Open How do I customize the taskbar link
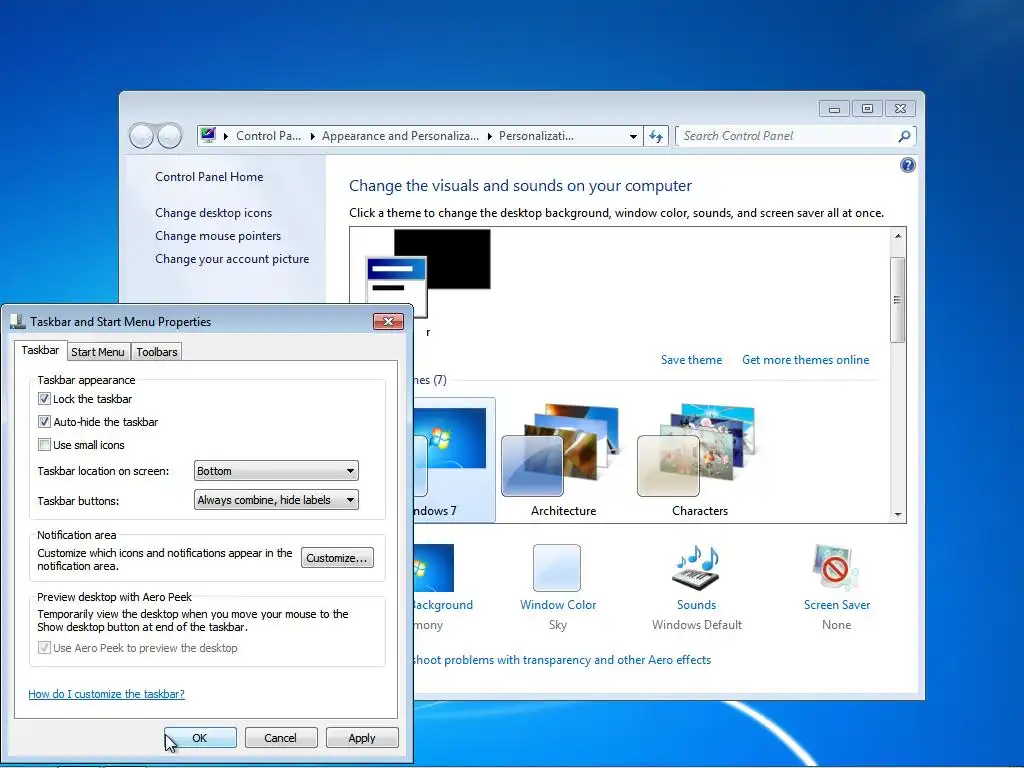Screen dimensions: 1024x768 pos(106,694)
